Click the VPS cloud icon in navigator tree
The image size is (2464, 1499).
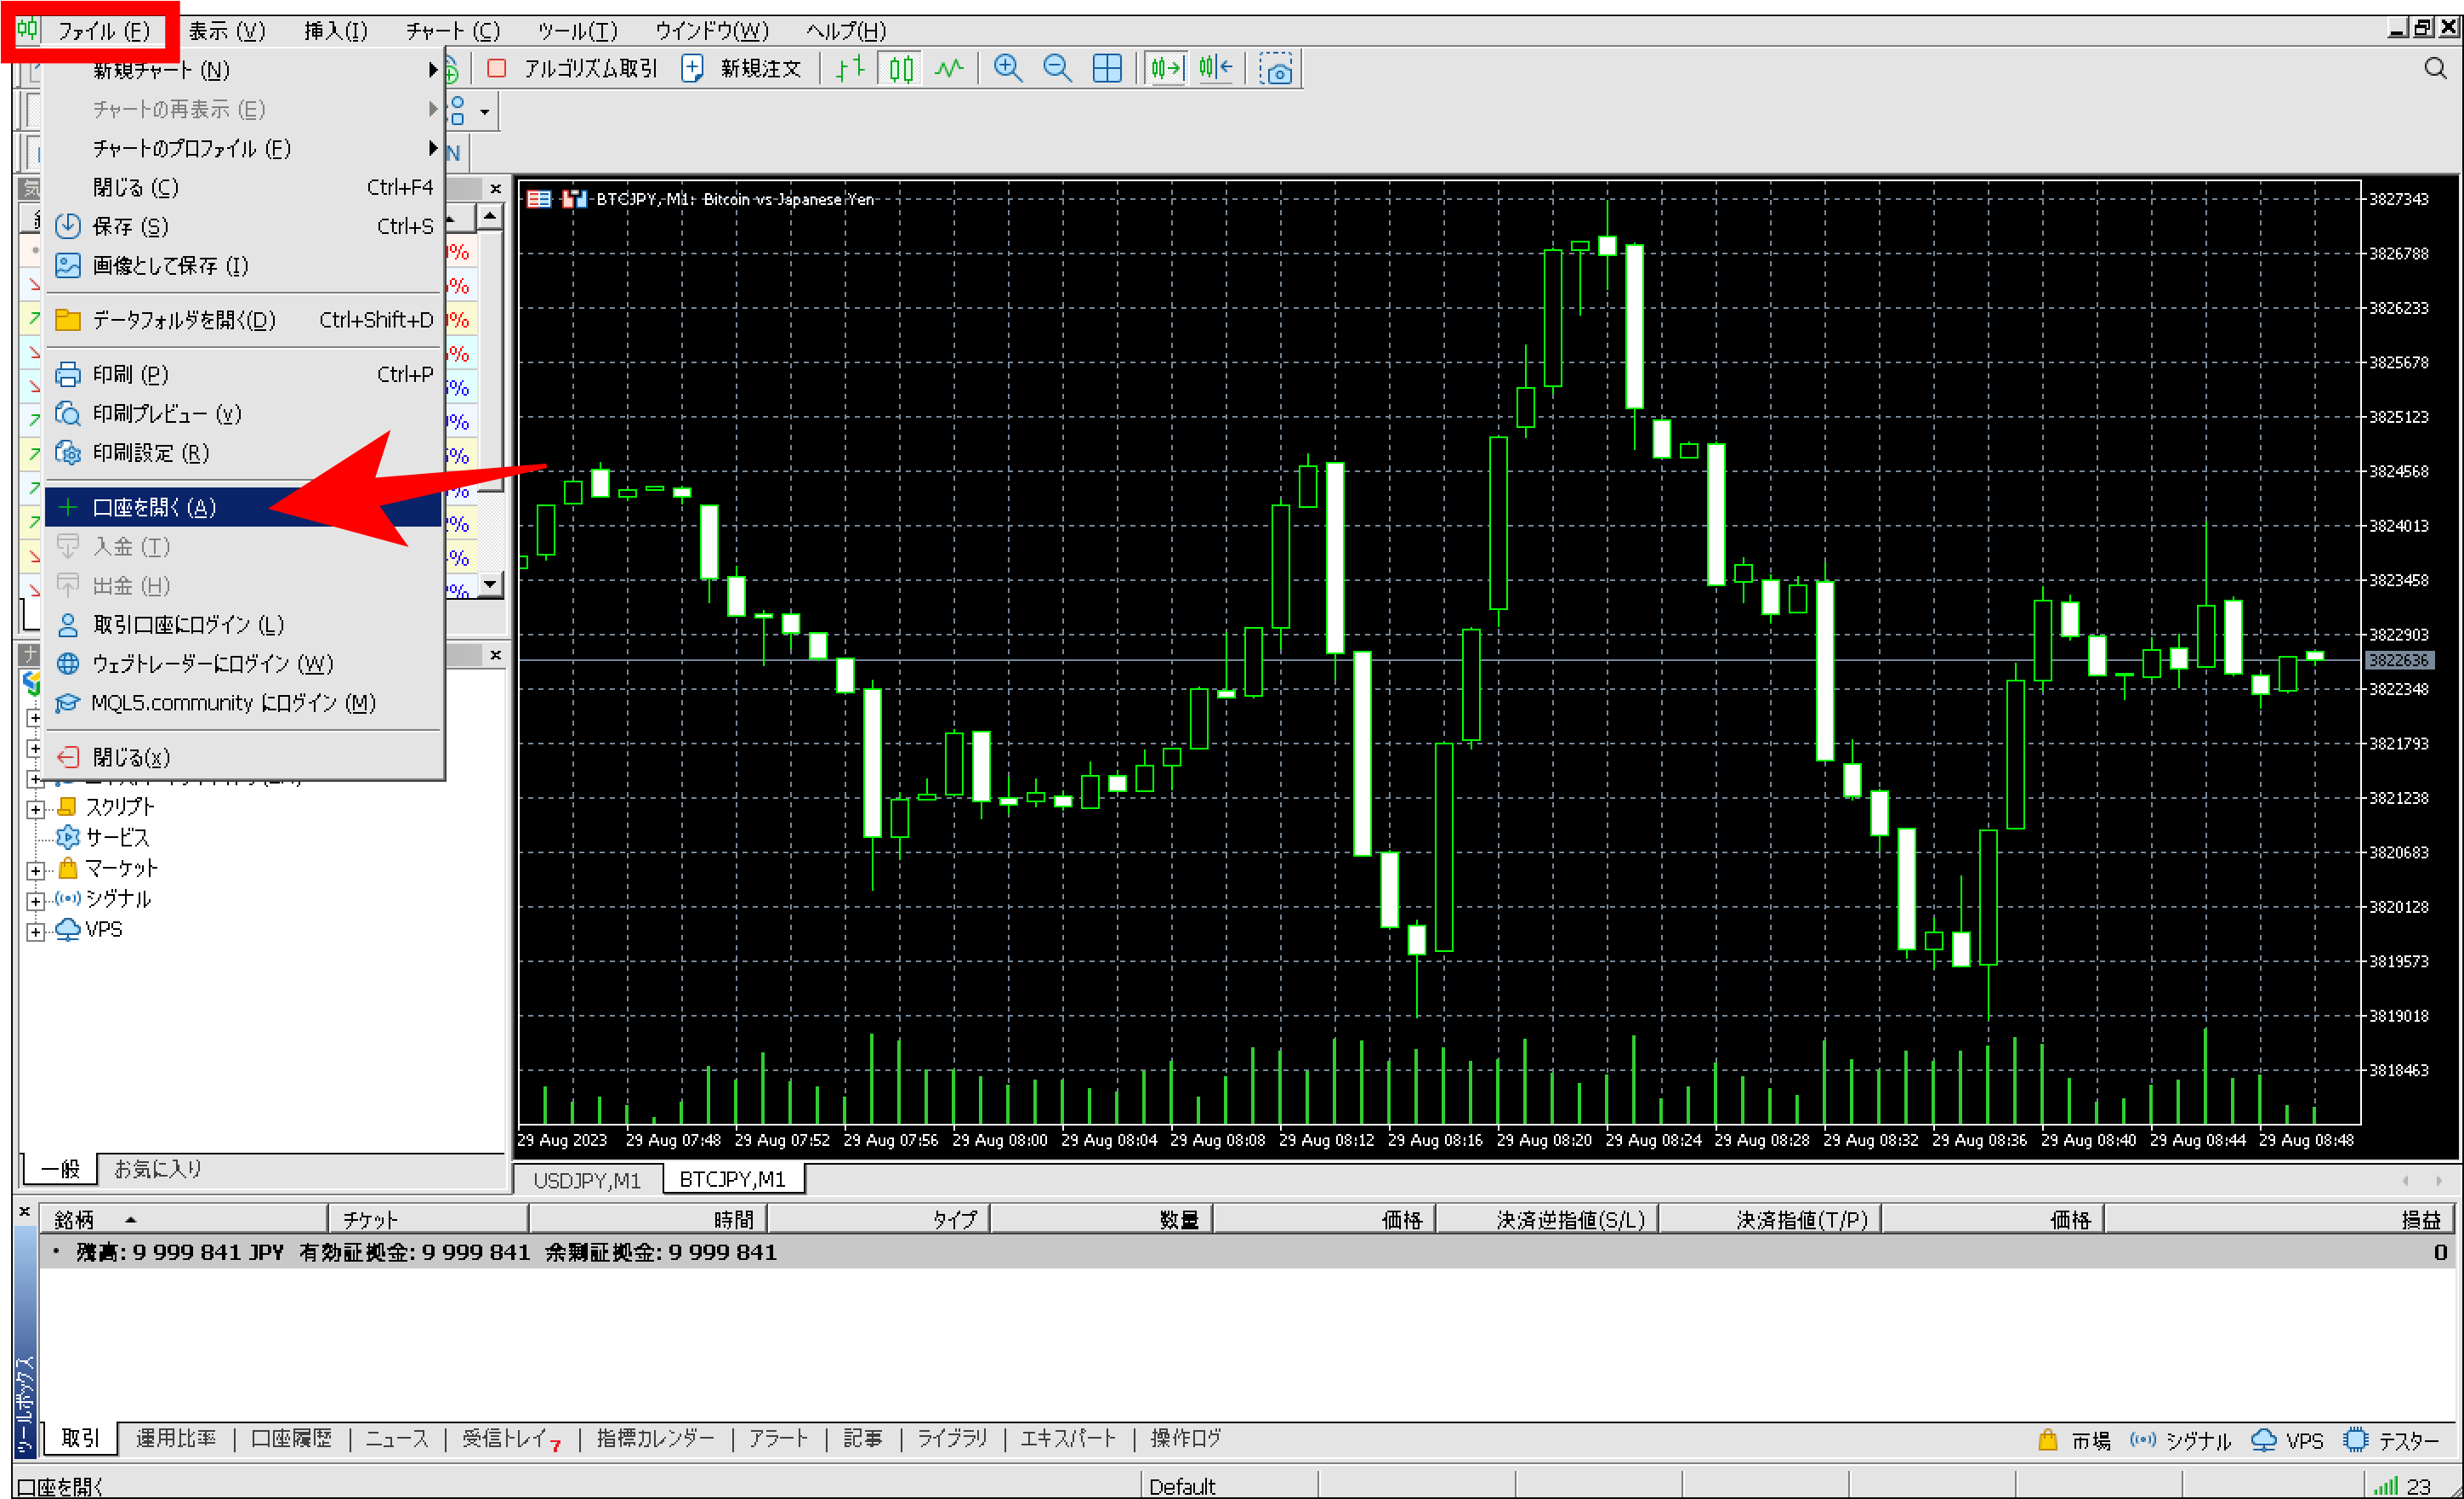pyautogui.click(x=67, y=929)
